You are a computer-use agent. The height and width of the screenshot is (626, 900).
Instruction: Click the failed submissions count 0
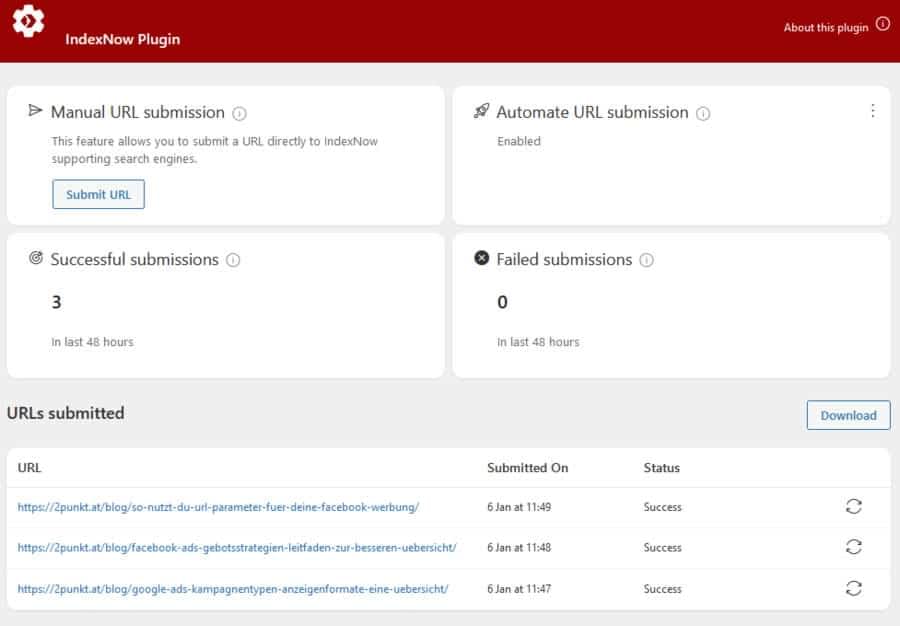(x=502, y=302)
